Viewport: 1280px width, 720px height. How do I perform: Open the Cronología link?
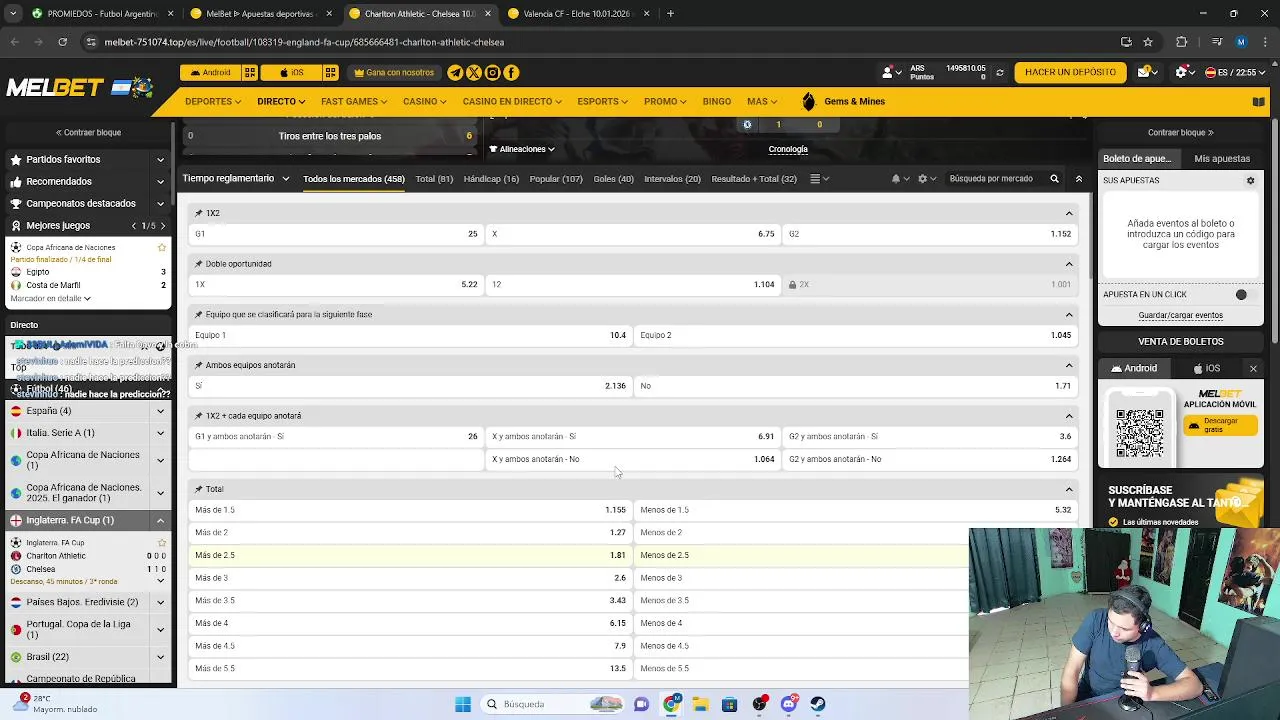coord(788,149)
